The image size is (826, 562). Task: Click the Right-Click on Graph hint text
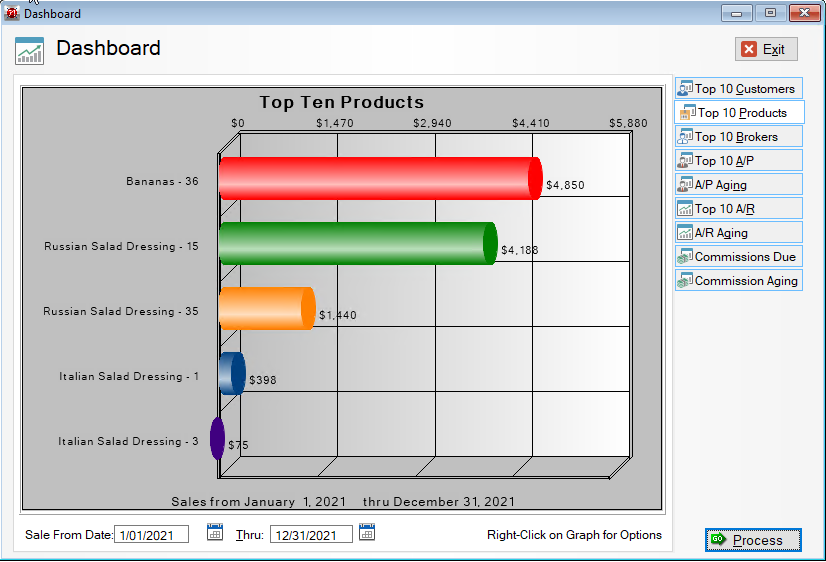pos(574,535)
